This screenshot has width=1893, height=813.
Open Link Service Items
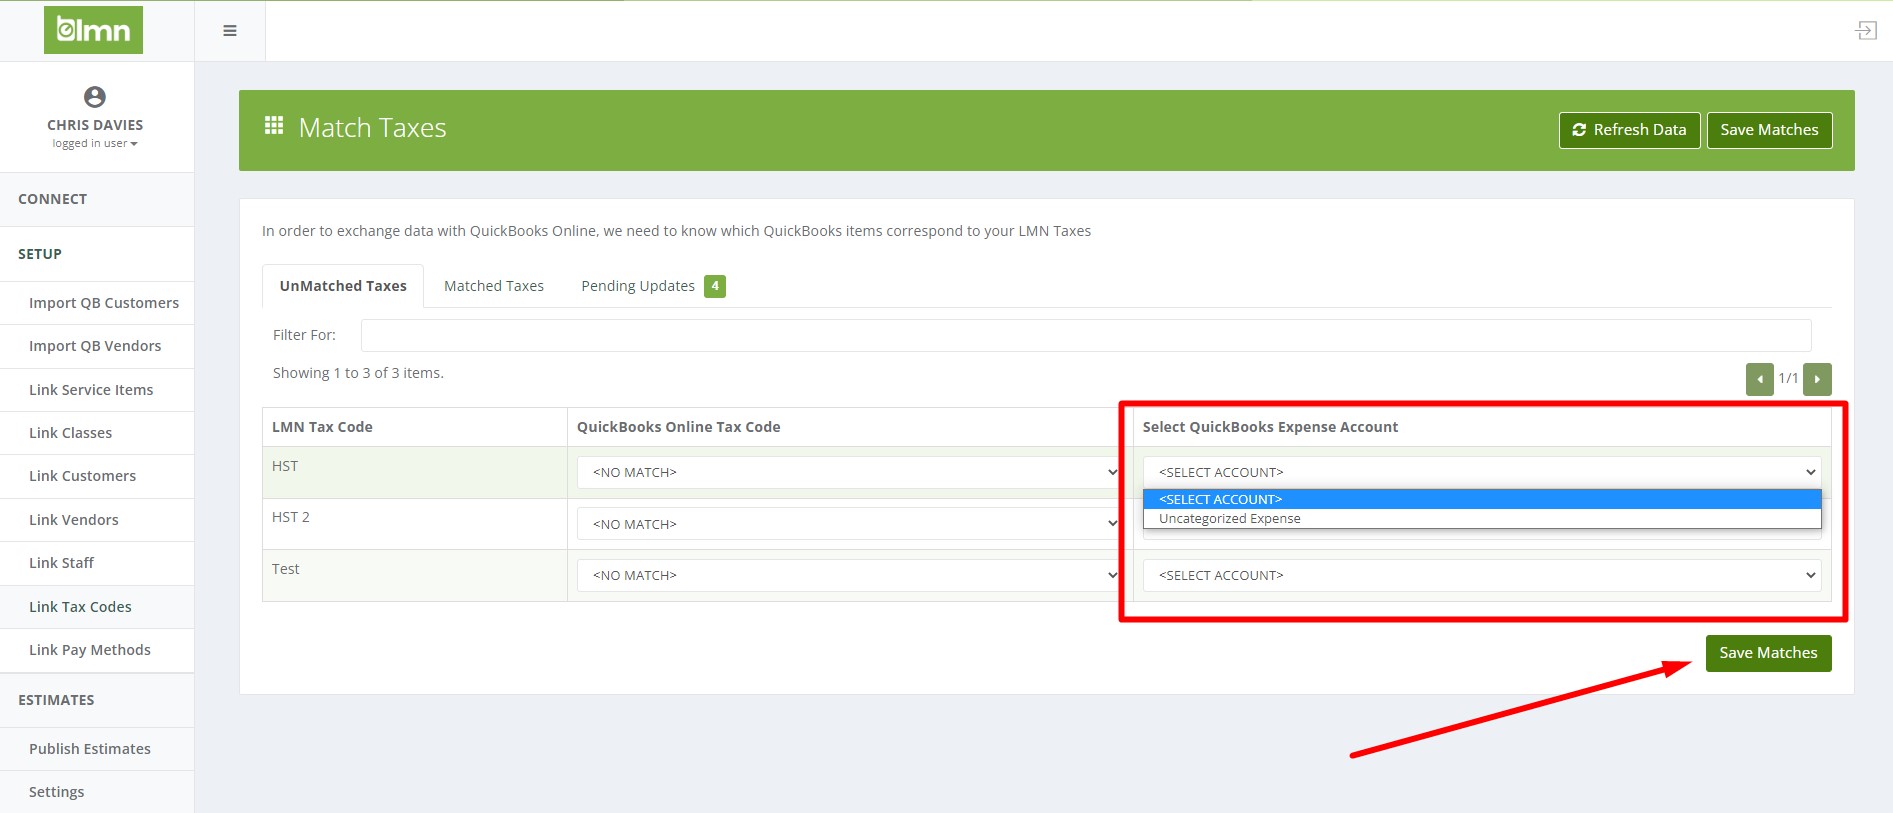97,390
